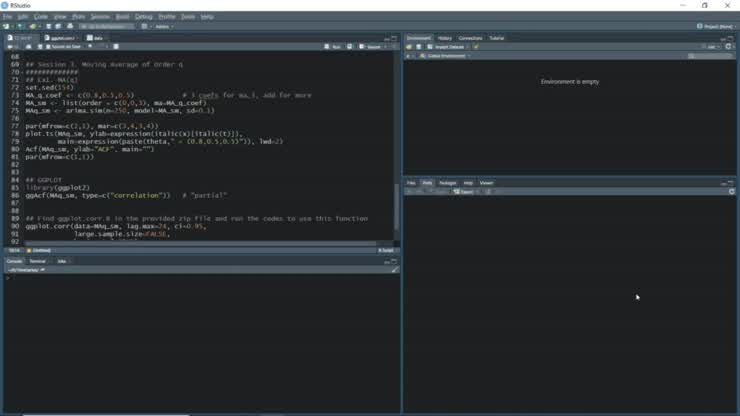Maximize the console pane

click(x=394, y=261)
